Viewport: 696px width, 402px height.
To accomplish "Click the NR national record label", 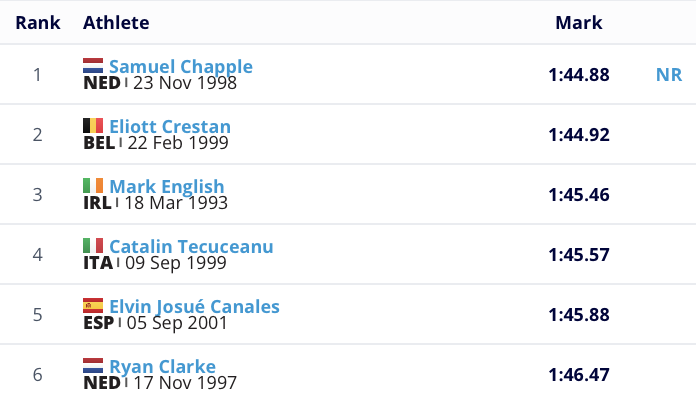I will pyautogui.click(x=669, y=74).
